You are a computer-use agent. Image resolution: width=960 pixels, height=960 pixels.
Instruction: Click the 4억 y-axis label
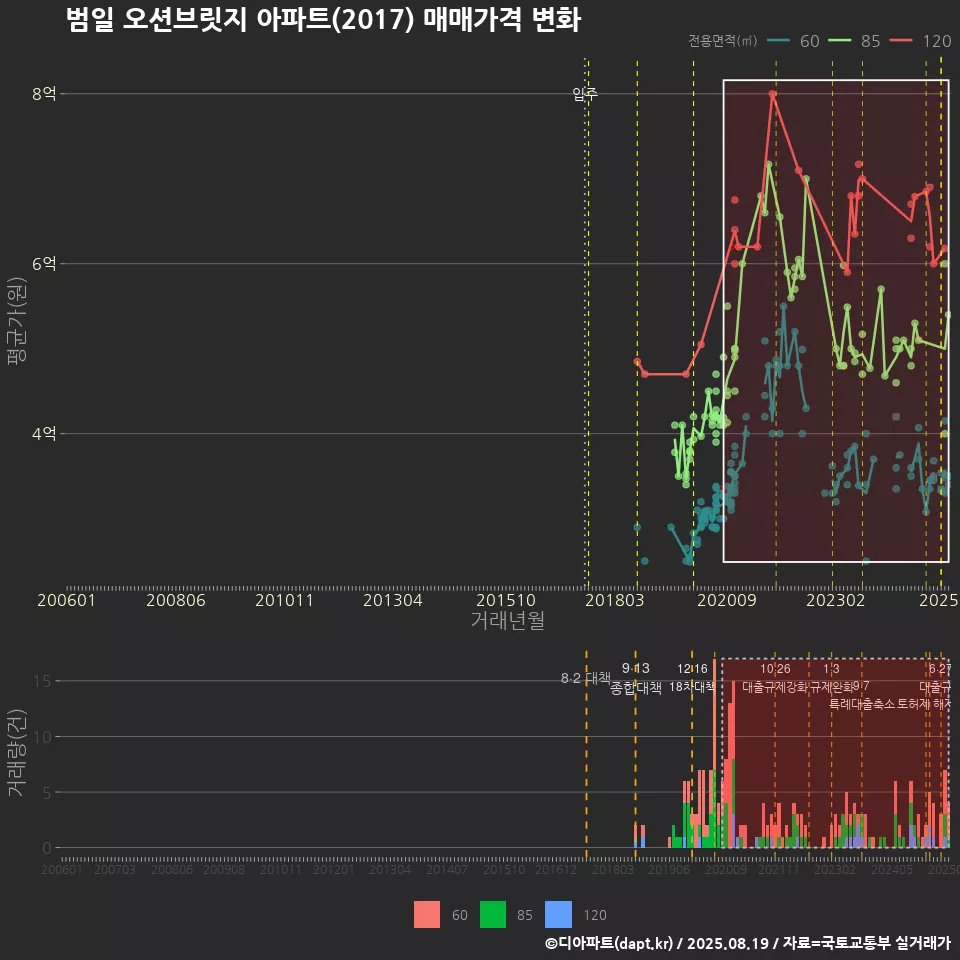[44, 433]
